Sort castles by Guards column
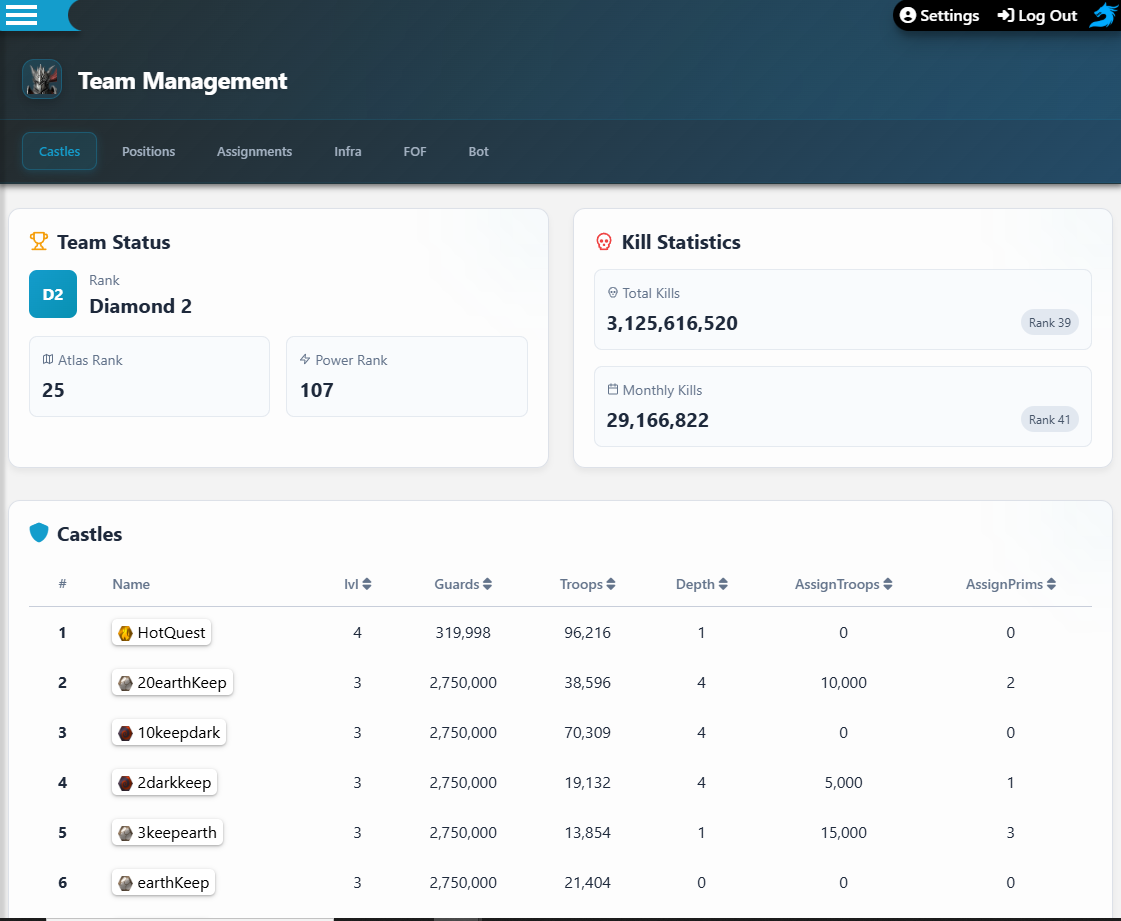 462,584
